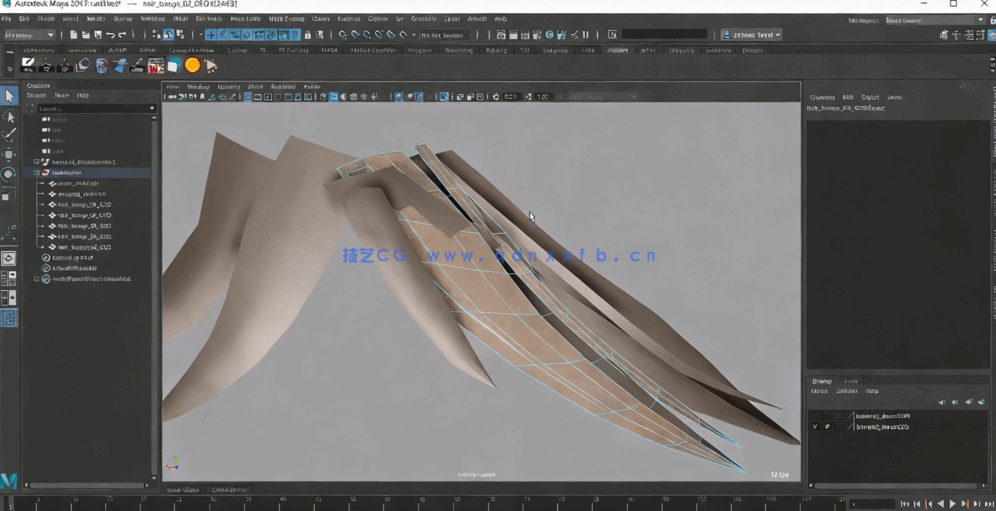Viewport: 996px width, 511px height.
Task: Toggle P playback box on second layer
Action: pos(827,427)
